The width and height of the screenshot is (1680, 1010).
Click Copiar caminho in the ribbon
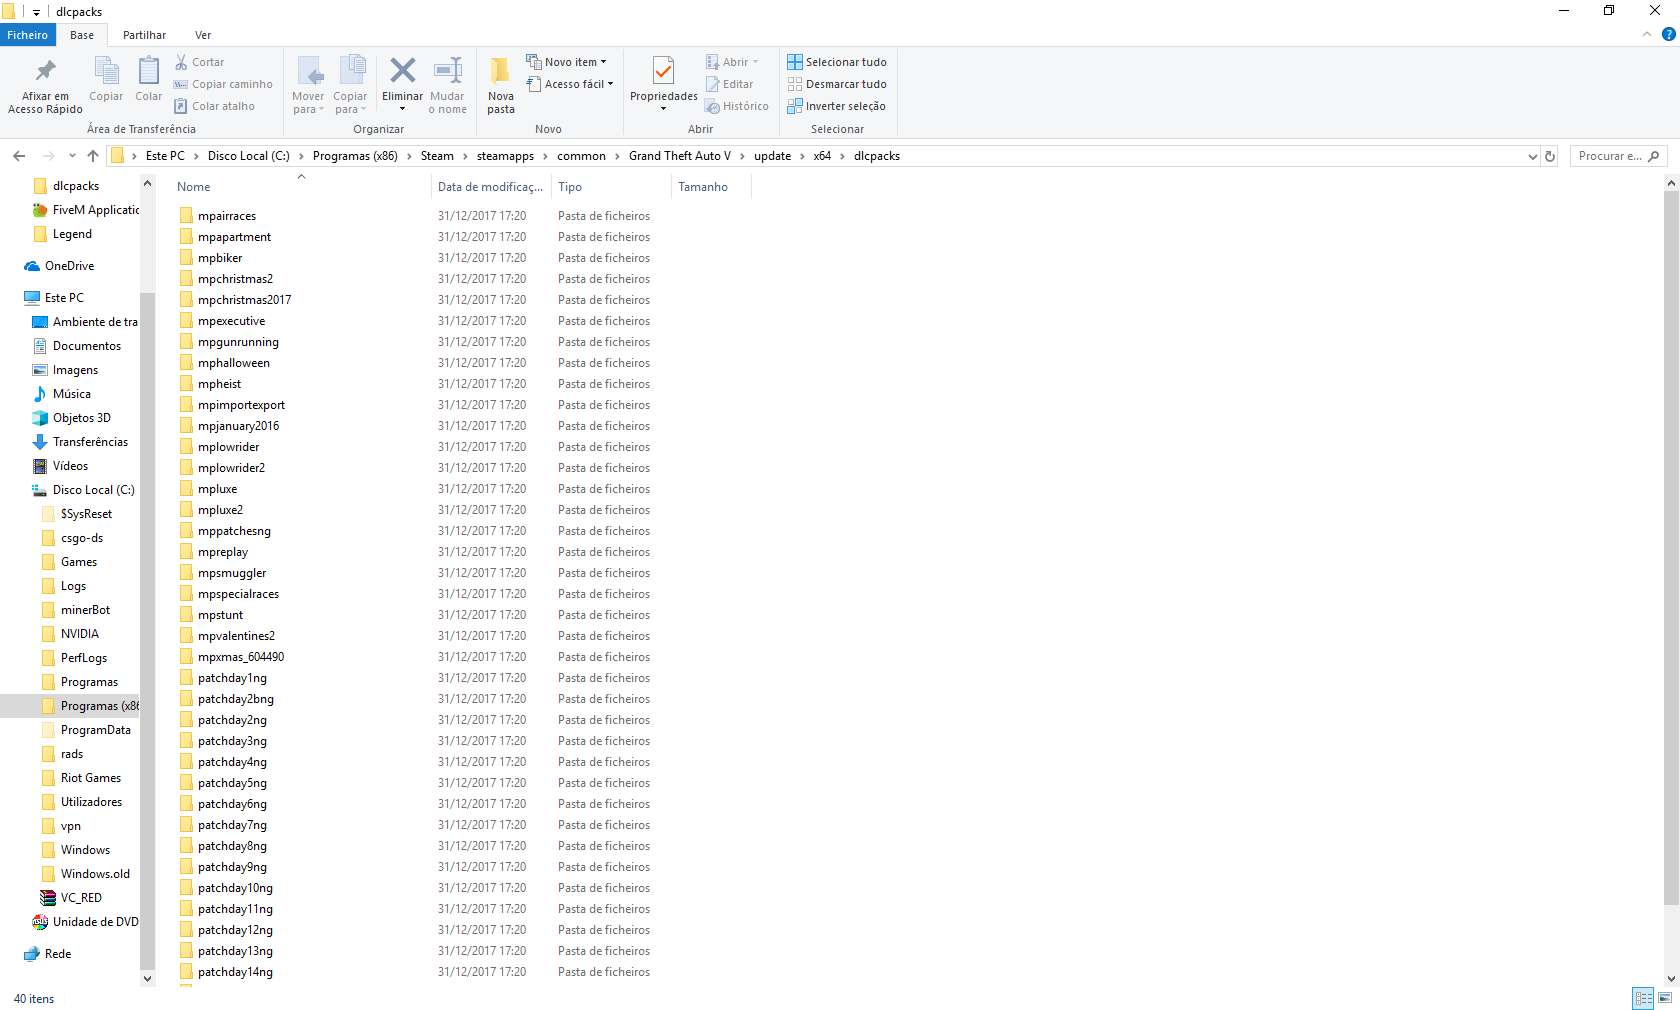[x=222, y=84]
